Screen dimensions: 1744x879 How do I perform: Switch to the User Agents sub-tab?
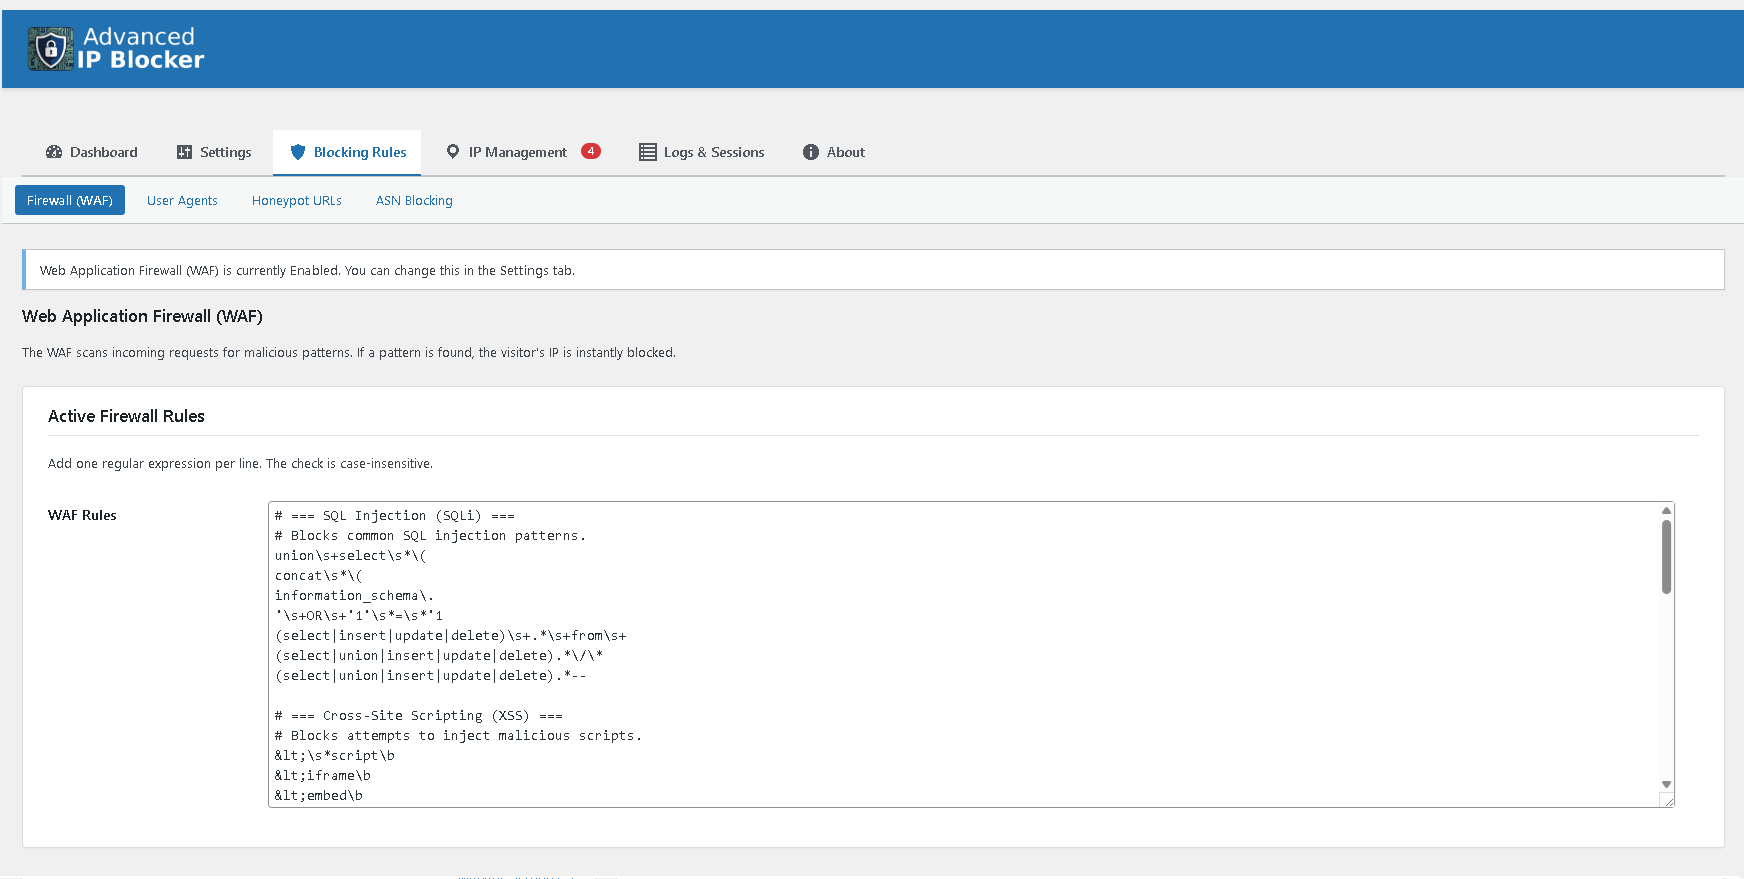(182, 201)
